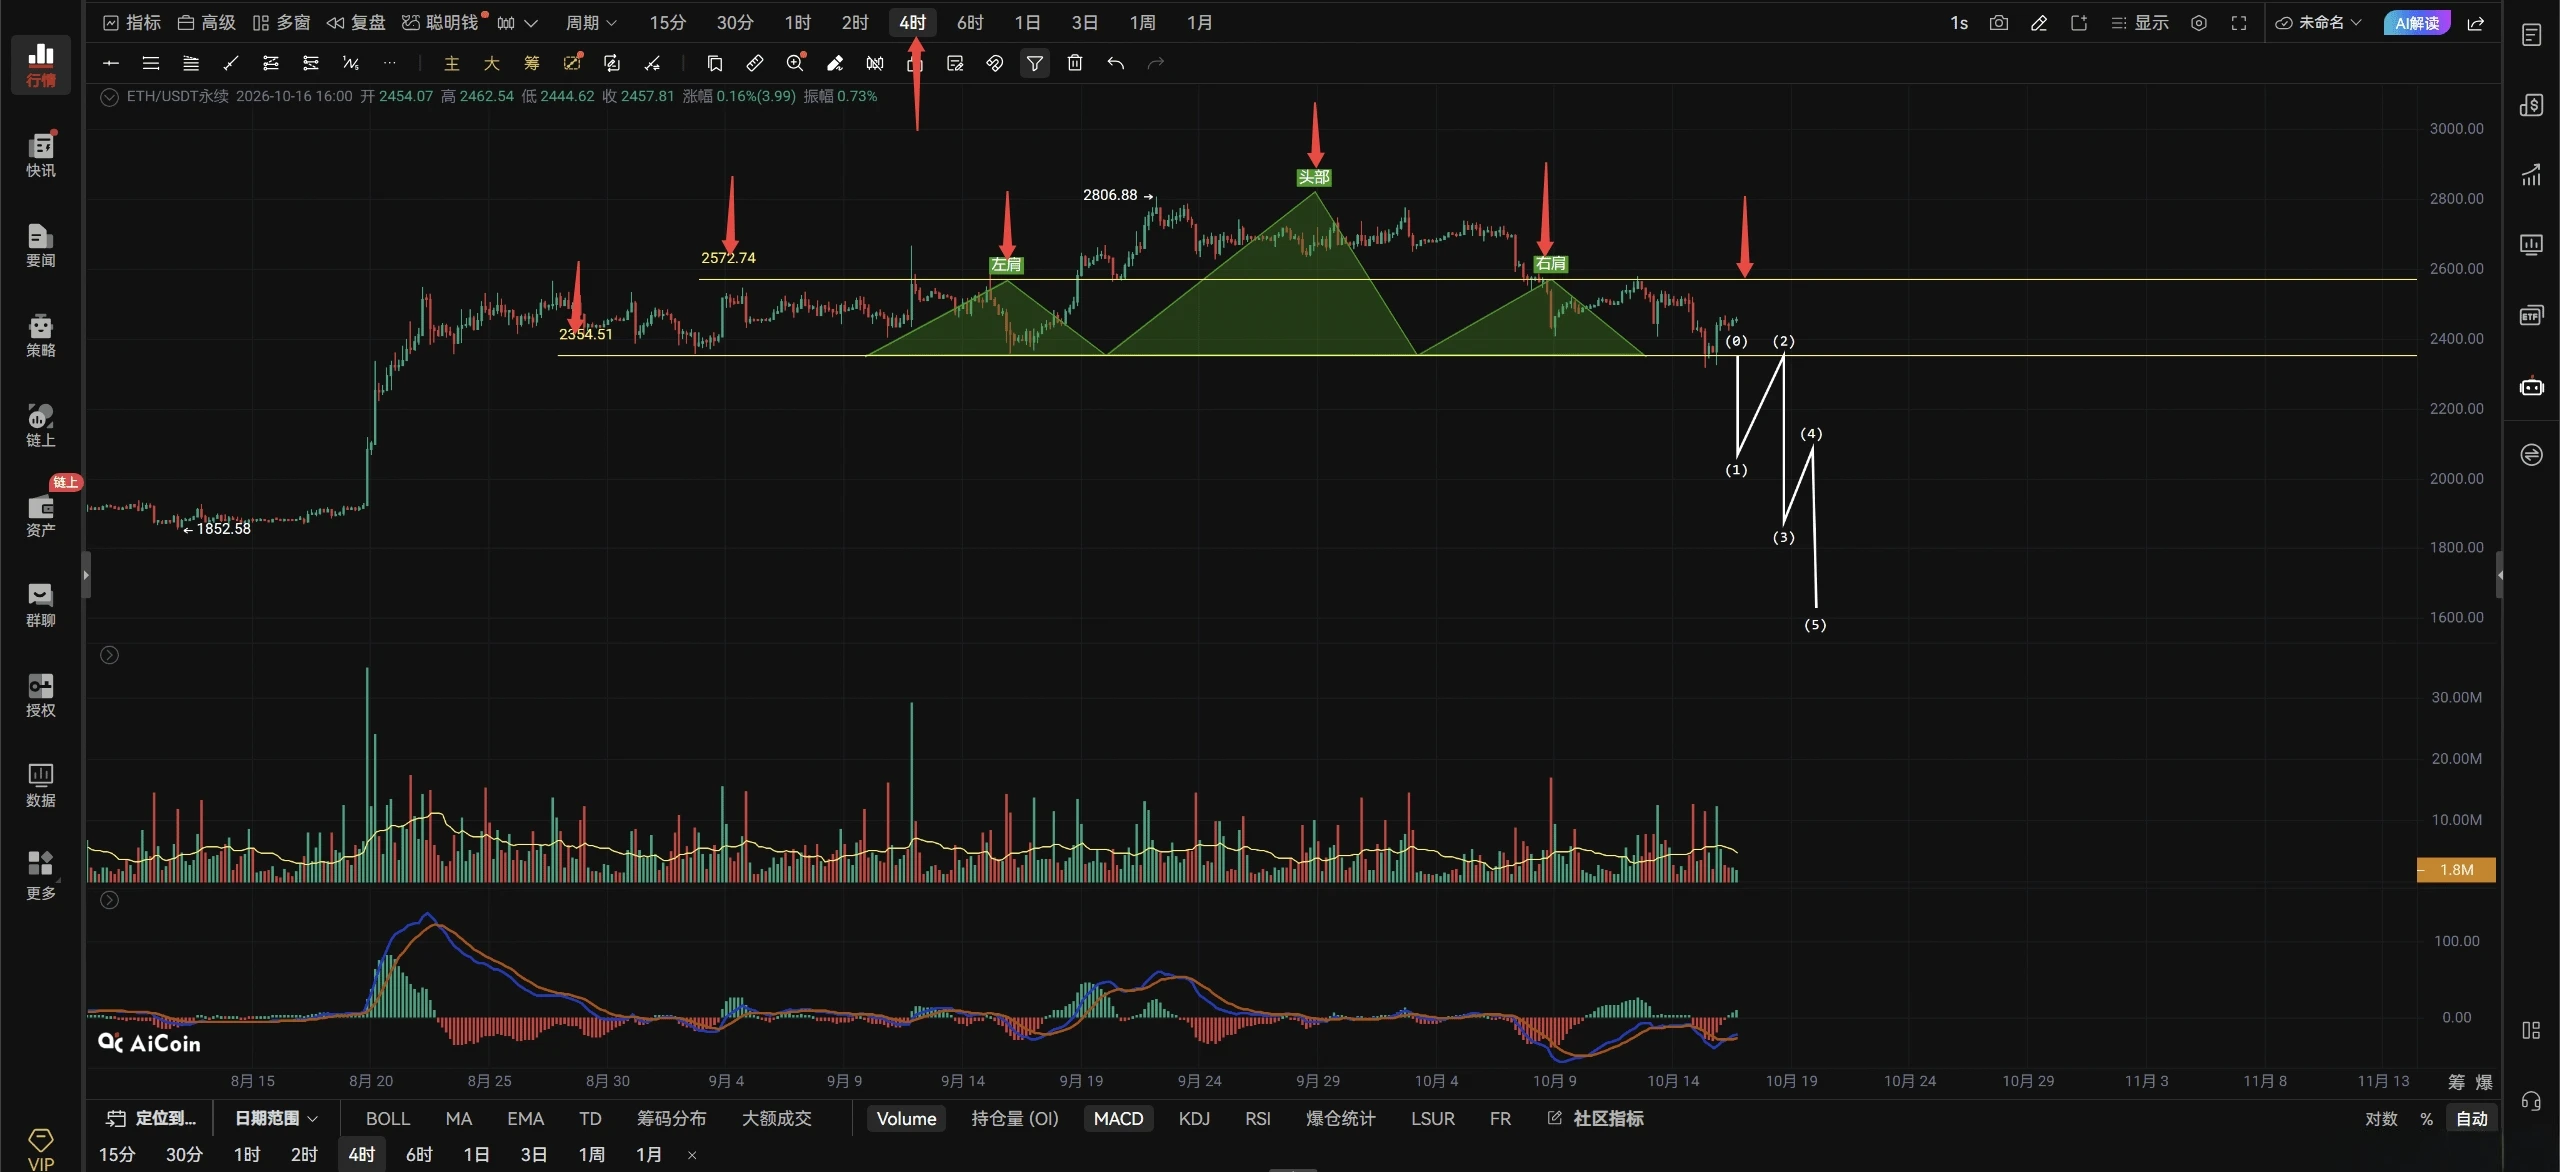Screen dimensions: 2560x1172
Task: Click the camera screenshot icon
Action: tap(1998, 23)
